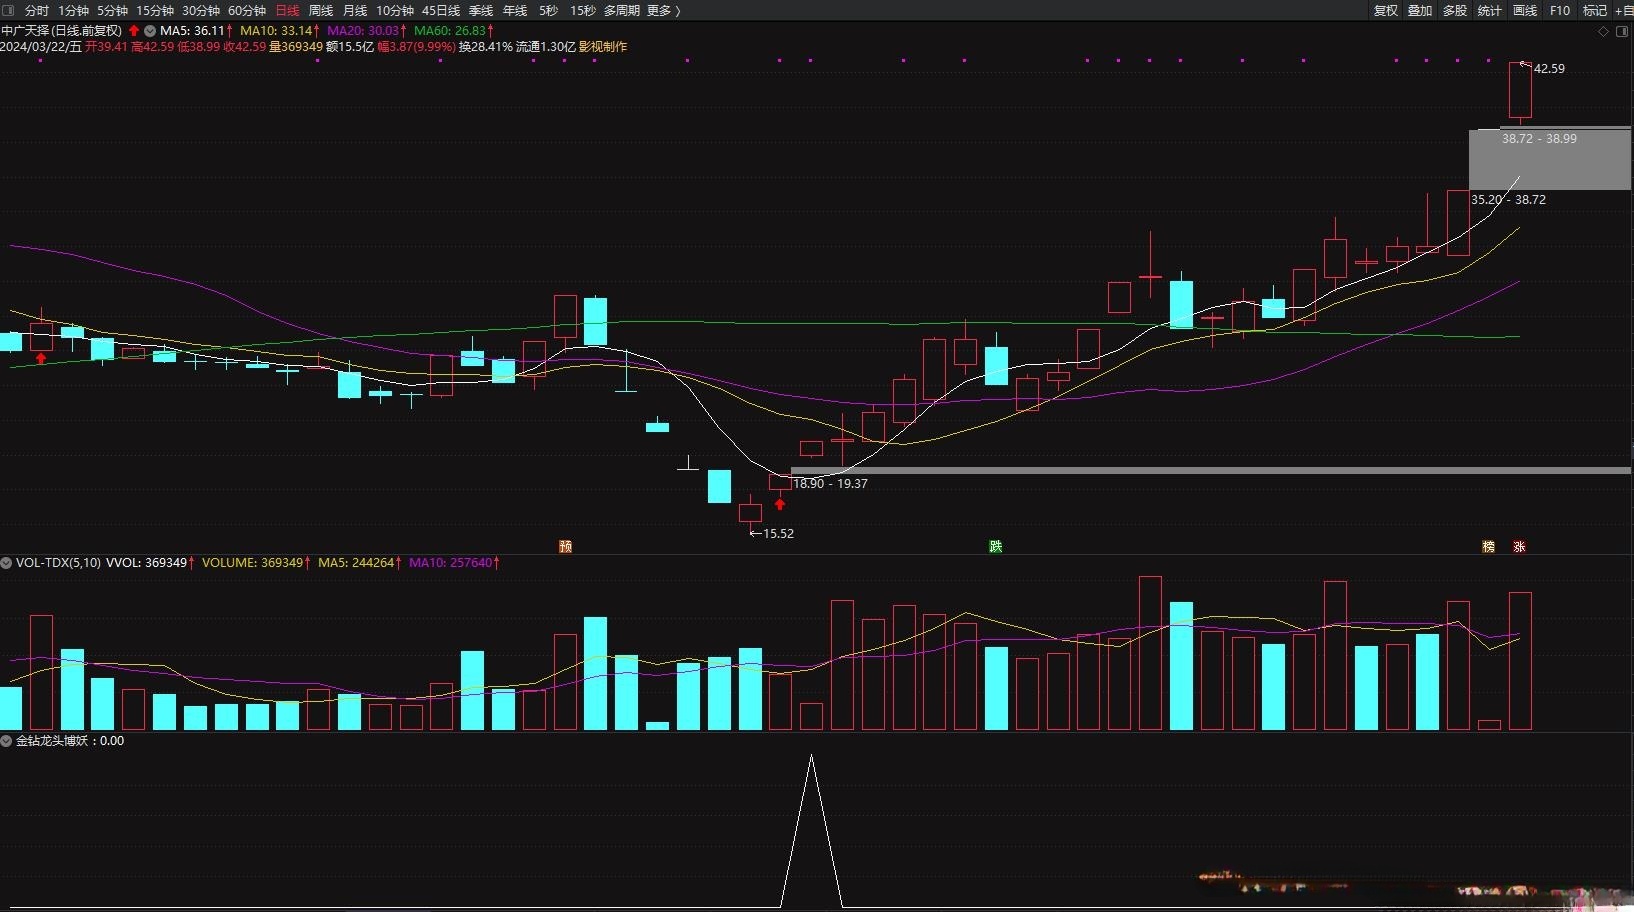
Task: Click the 榜 marker icon
Action: (1488, 547)
